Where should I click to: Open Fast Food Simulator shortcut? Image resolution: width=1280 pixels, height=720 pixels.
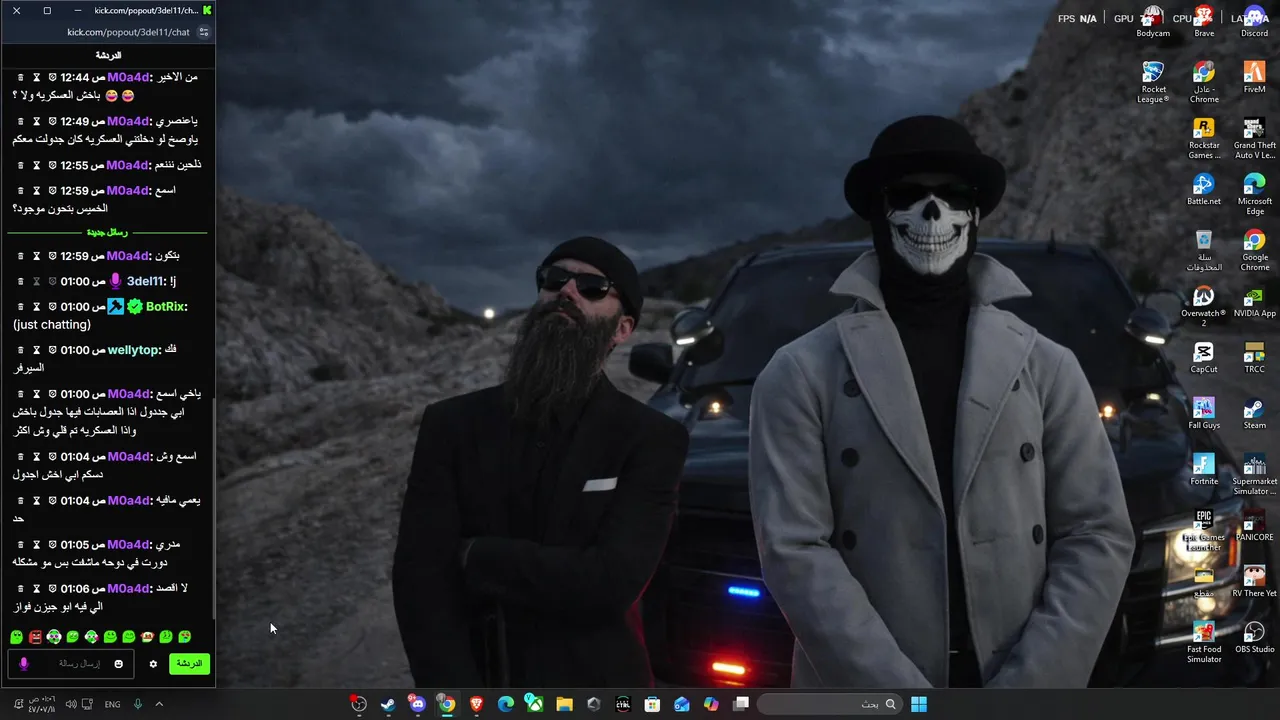pyautogui.click(x=1204, y=642)
